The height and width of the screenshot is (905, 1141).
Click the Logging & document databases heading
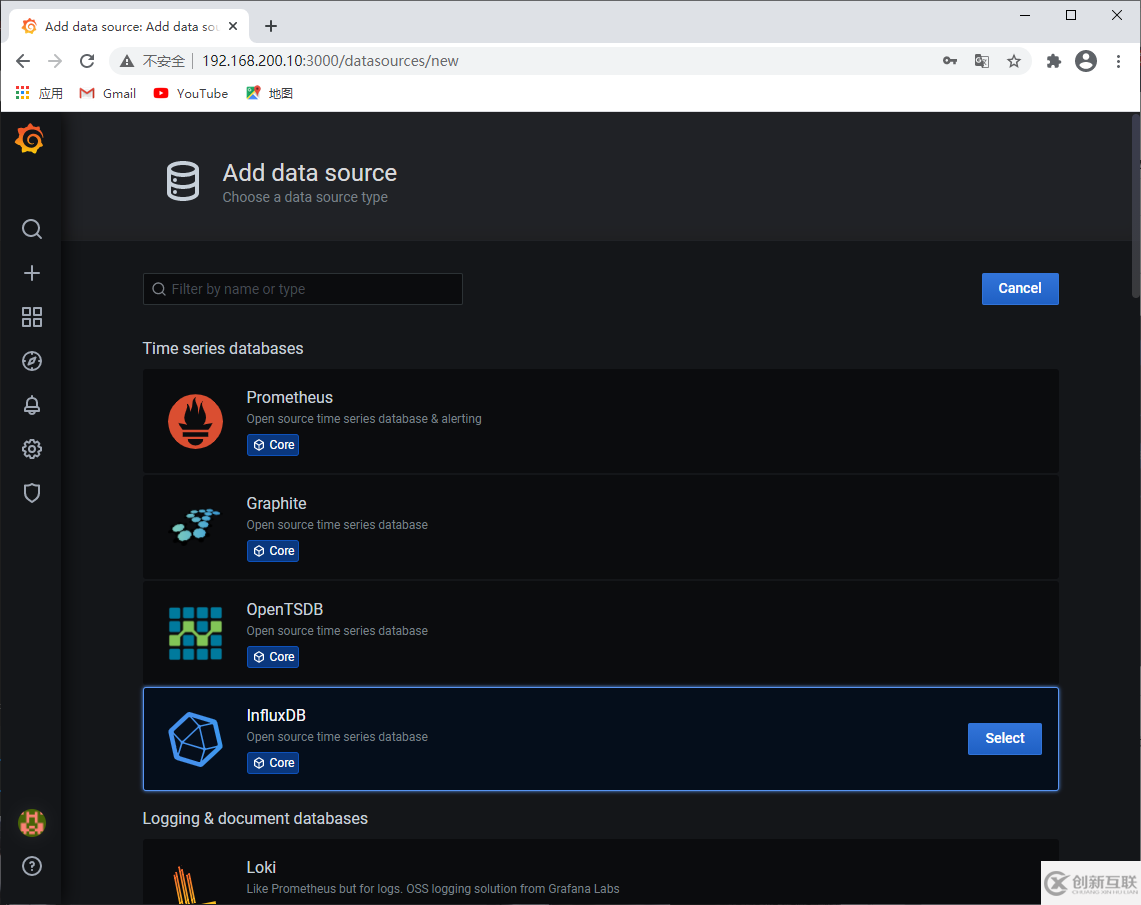point(255,818)
